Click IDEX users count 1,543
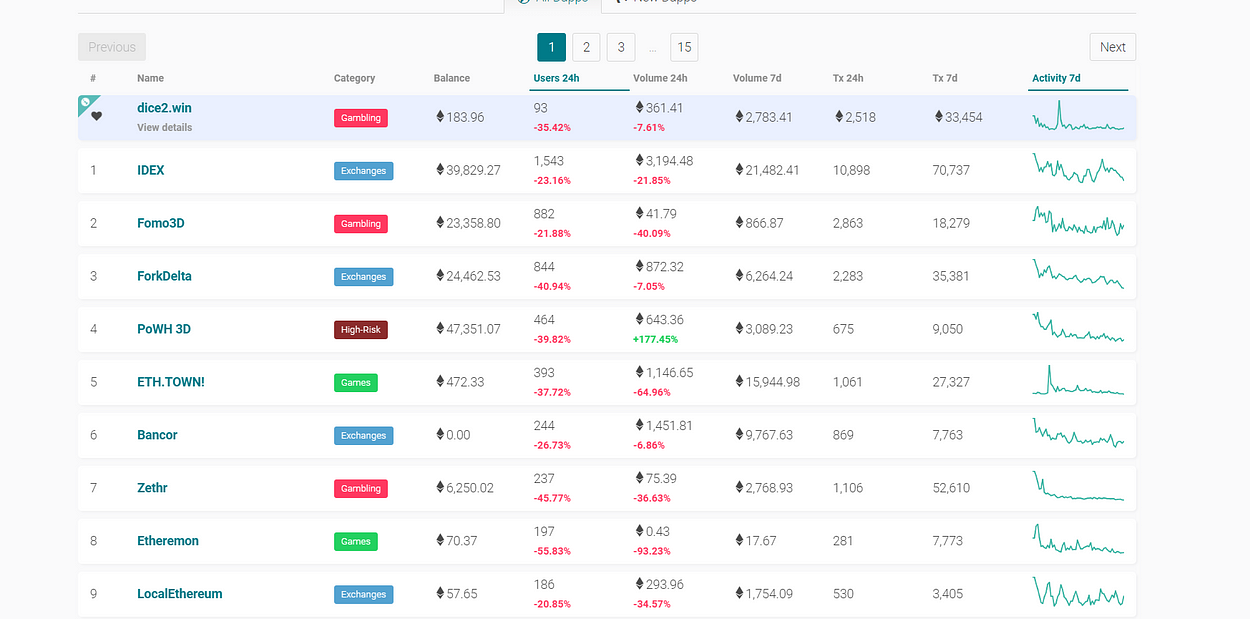The image size is (1250, 619). pos(549,161)
